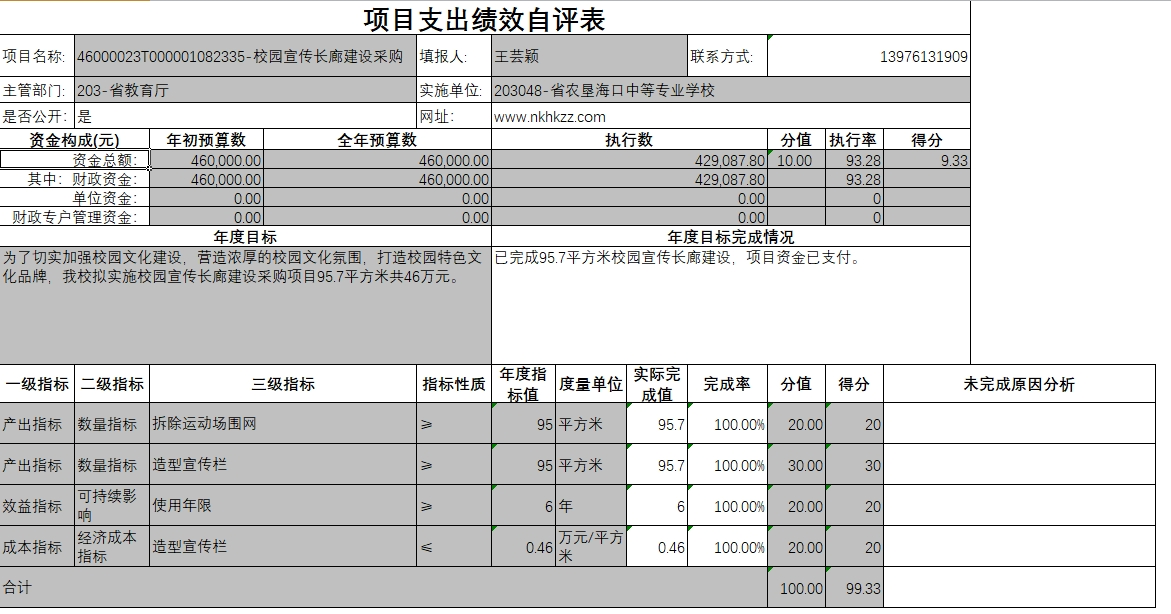Screen dimensions: 1171x614
Task: Click the 成本指标 cell
Action: 37,547
